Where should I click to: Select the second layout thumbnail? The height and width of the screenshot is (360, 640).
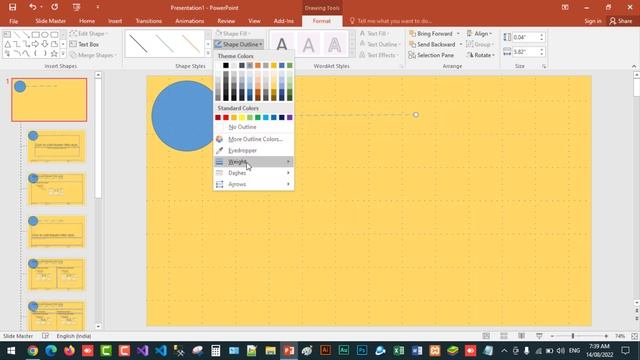(56, 189)
